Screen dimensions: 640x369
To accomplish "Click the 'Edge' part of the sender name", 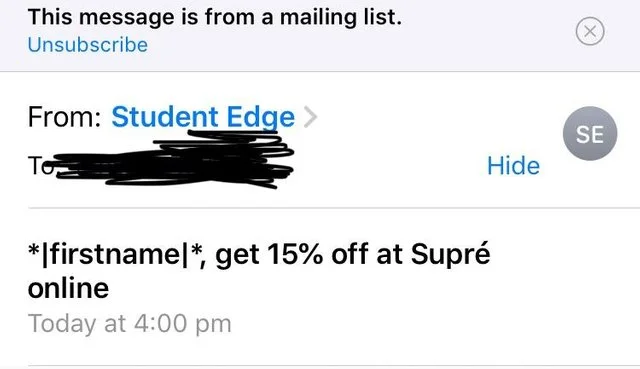I will tap(260, 118).
